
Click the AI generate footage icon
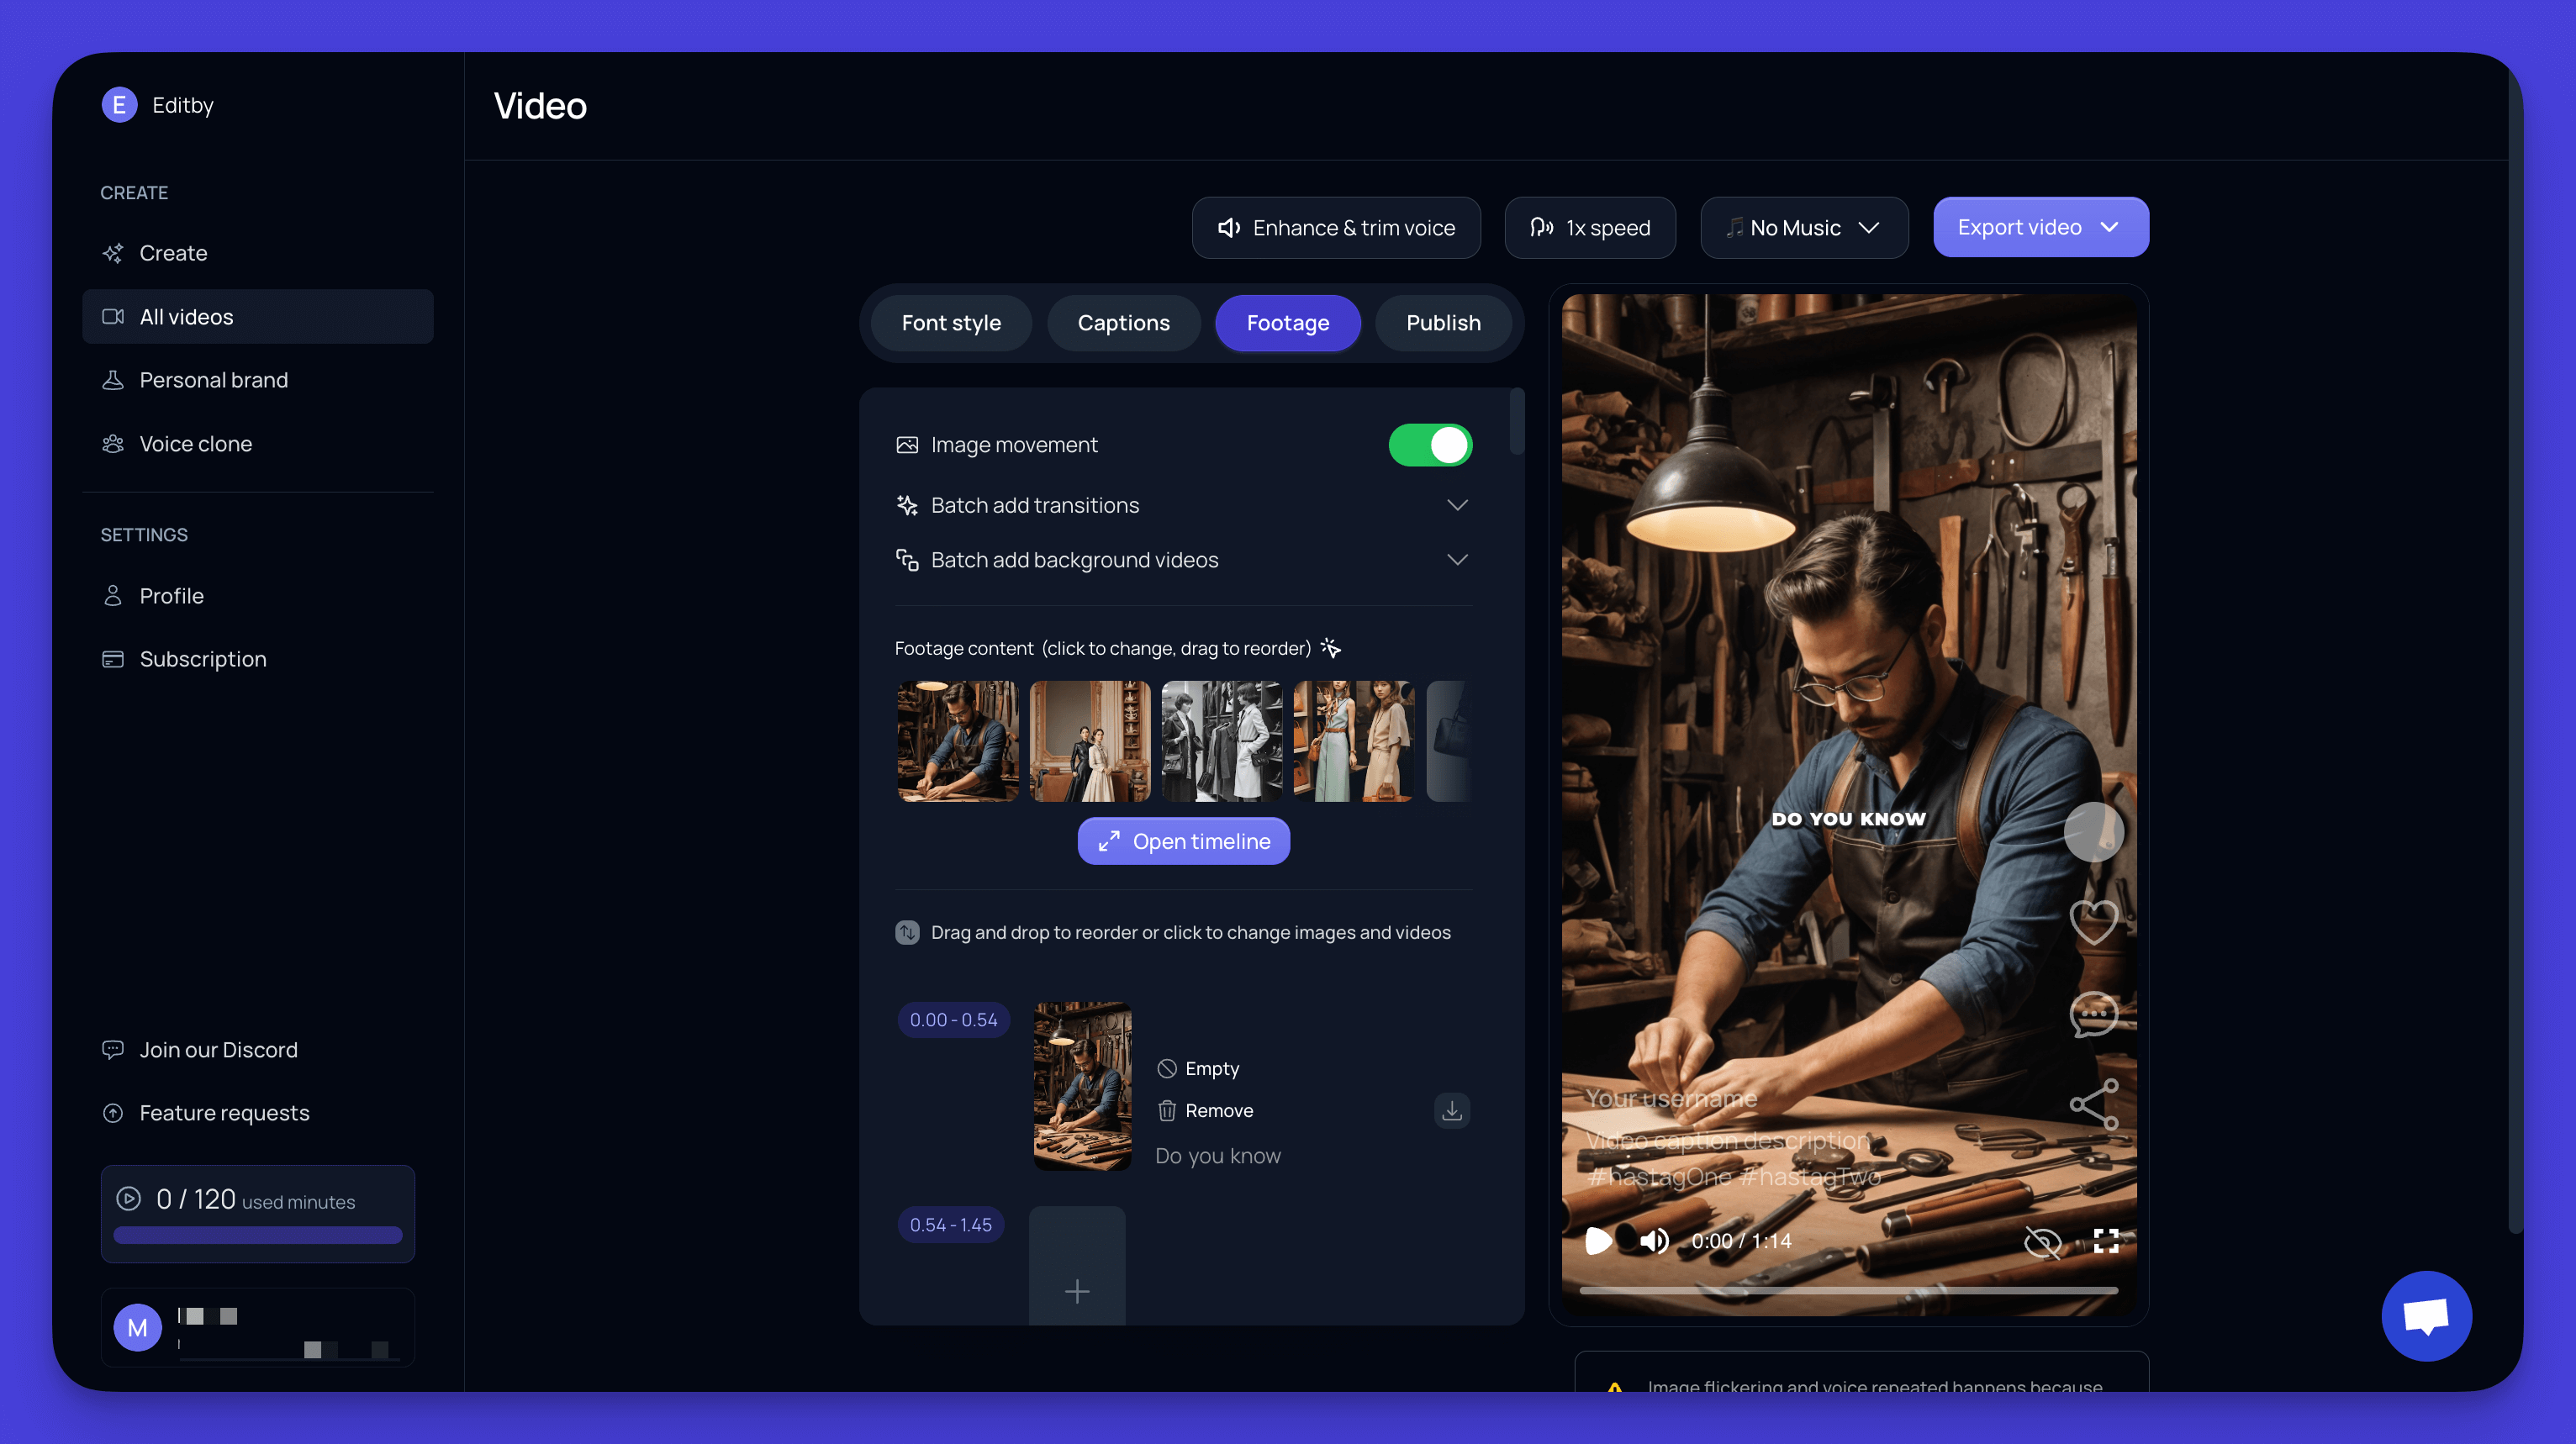tap(1333, 648)
